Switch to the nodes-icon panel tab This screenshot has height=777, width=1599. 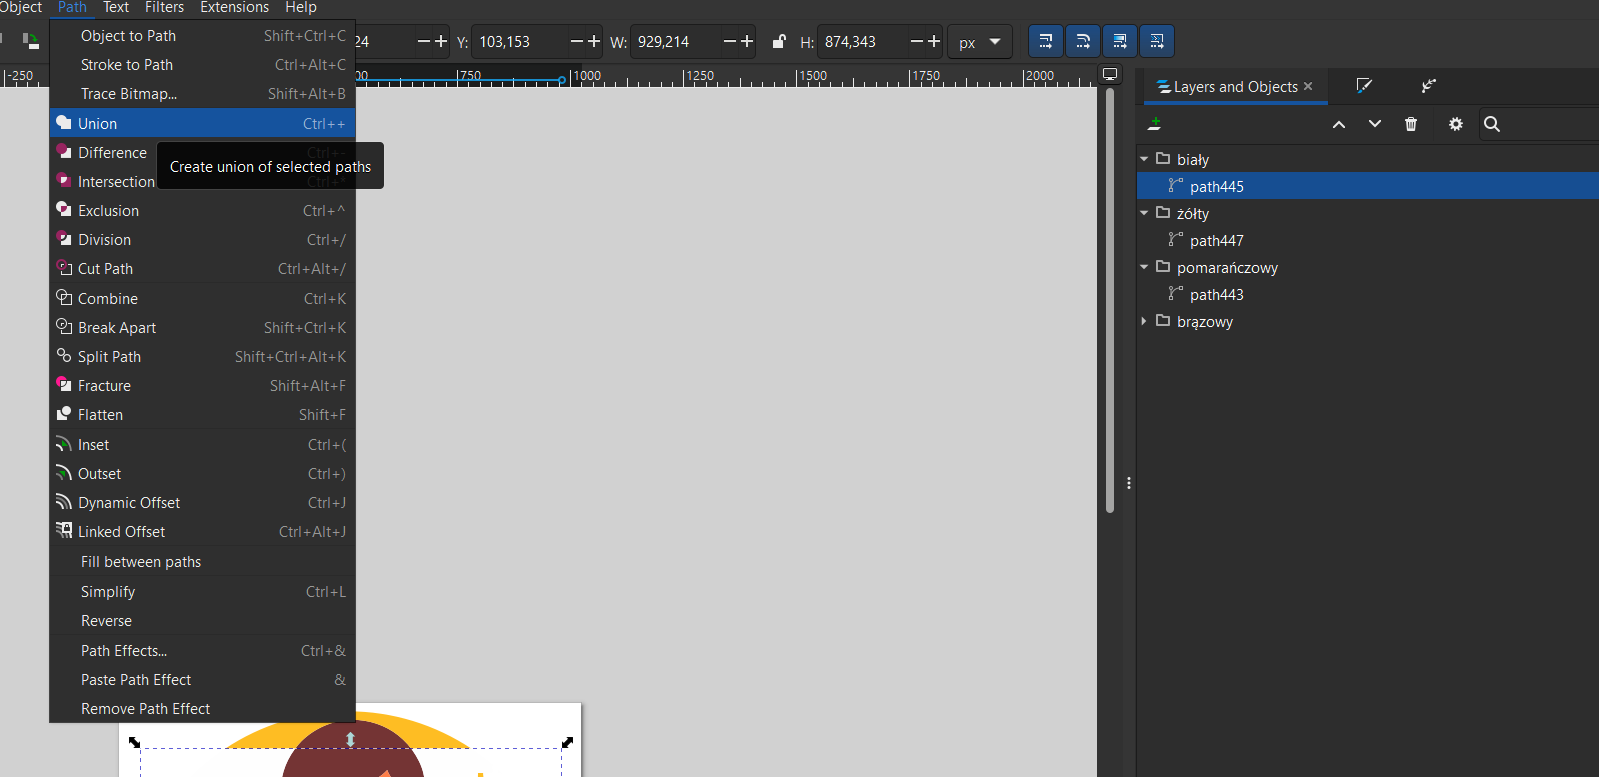point(1429,86)
